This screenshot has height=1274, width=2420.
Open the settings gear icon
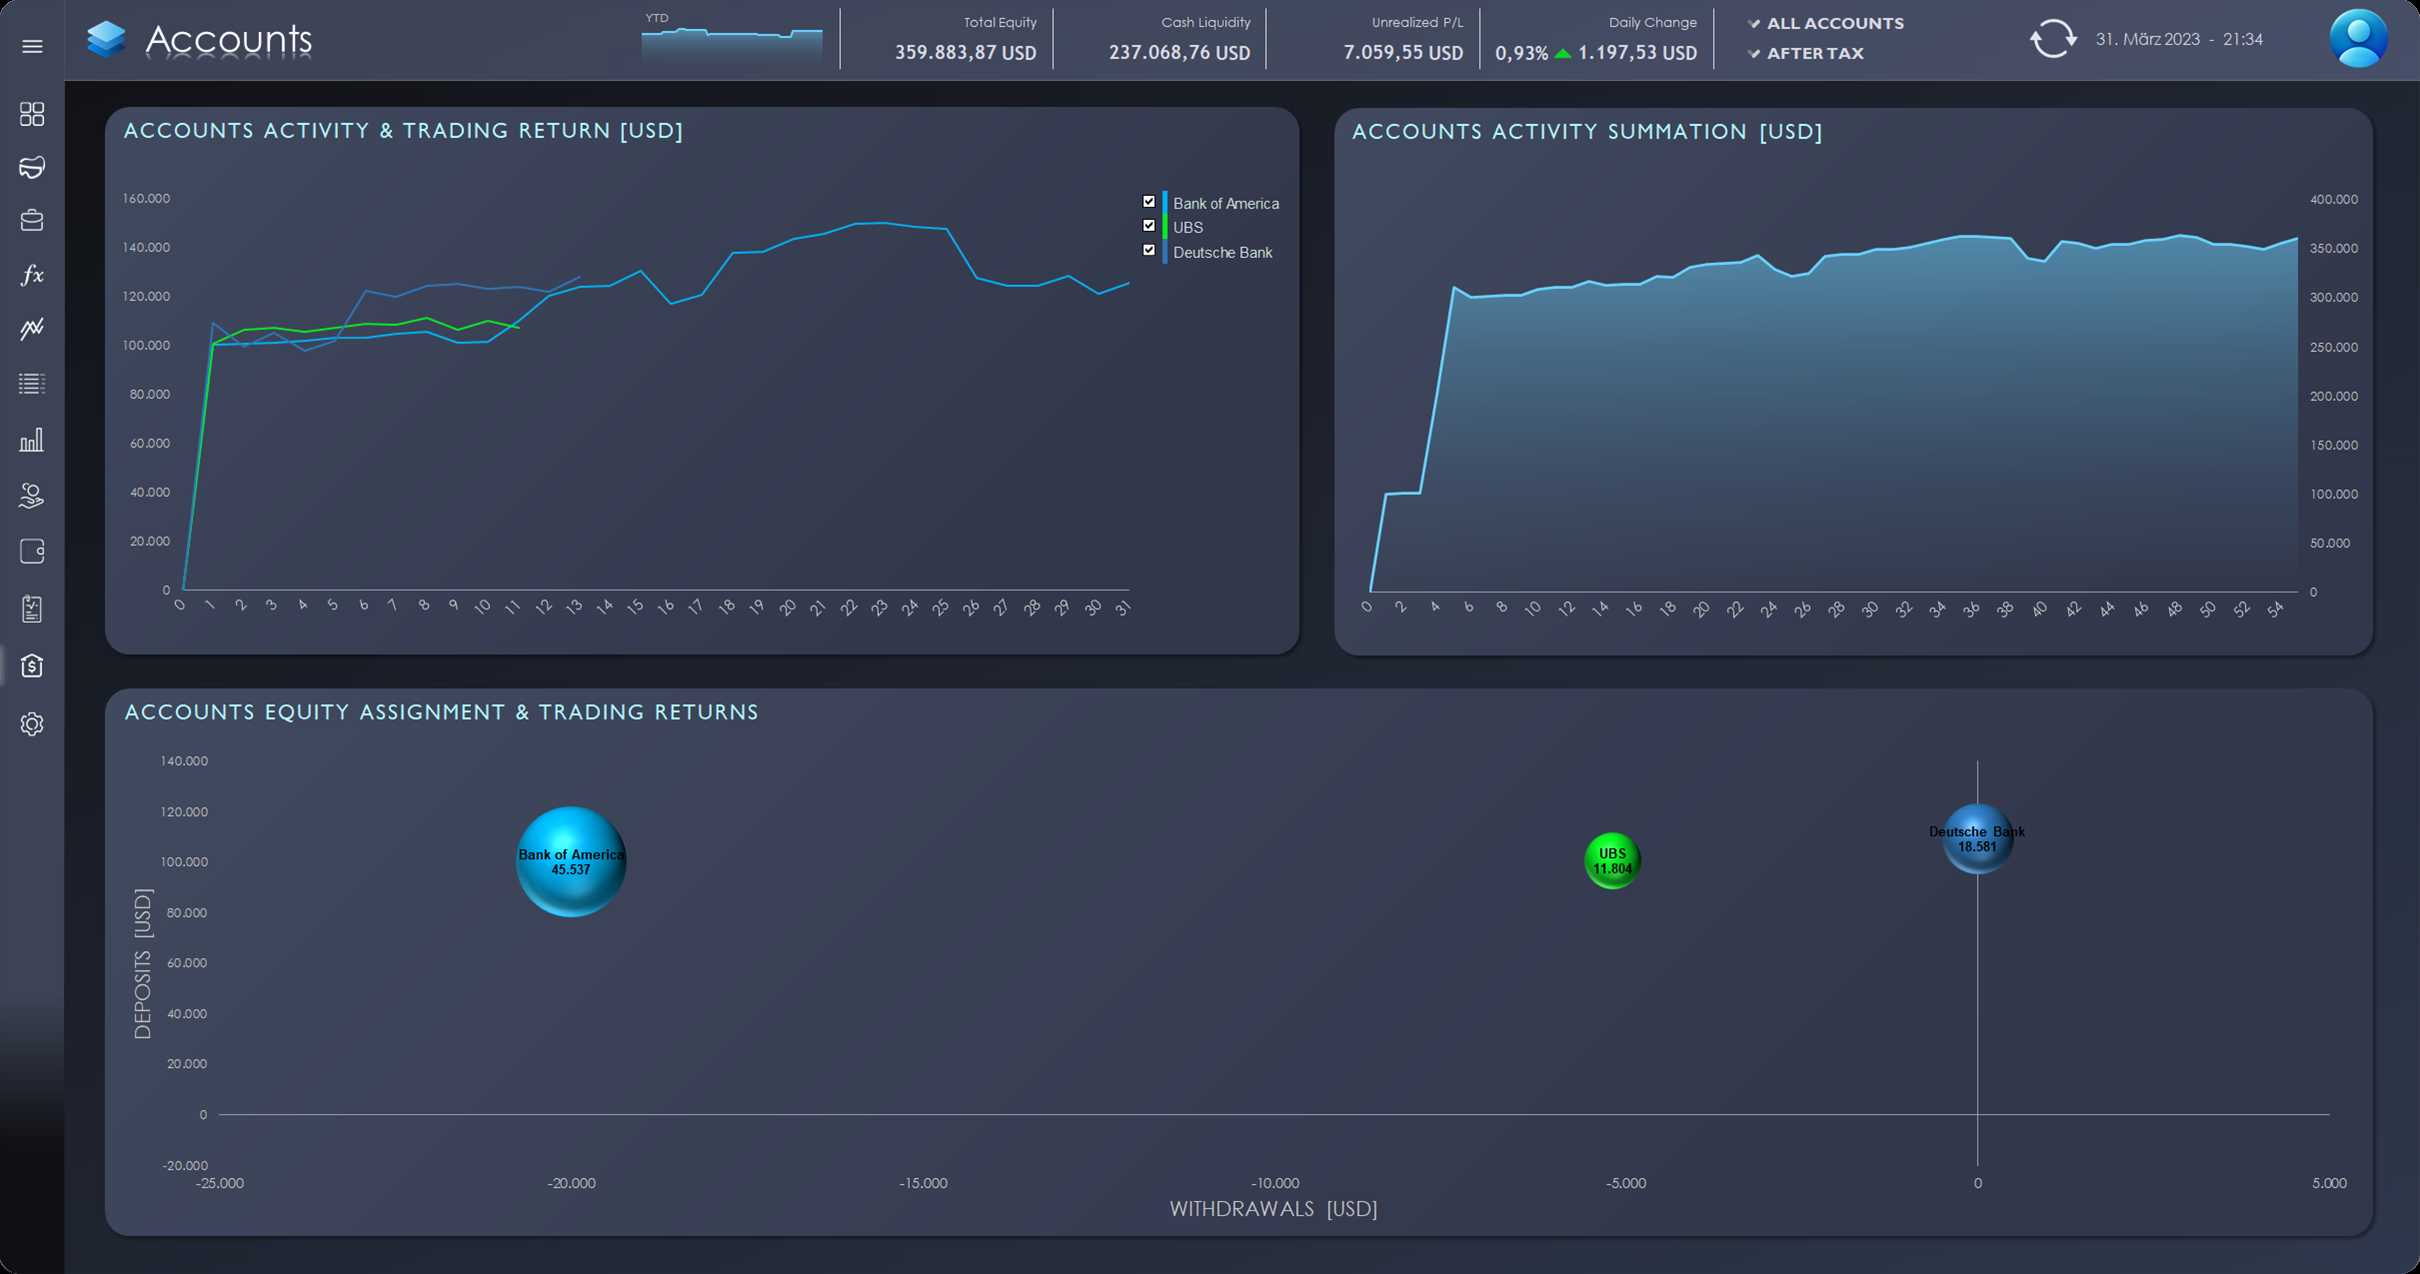[x=32, y=724]
